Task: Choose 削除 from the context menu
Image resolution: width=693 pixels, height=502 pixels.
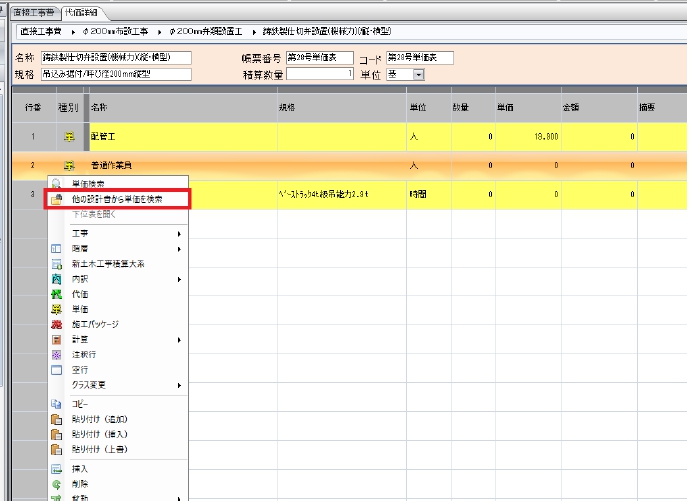Action: coord(80,484)
